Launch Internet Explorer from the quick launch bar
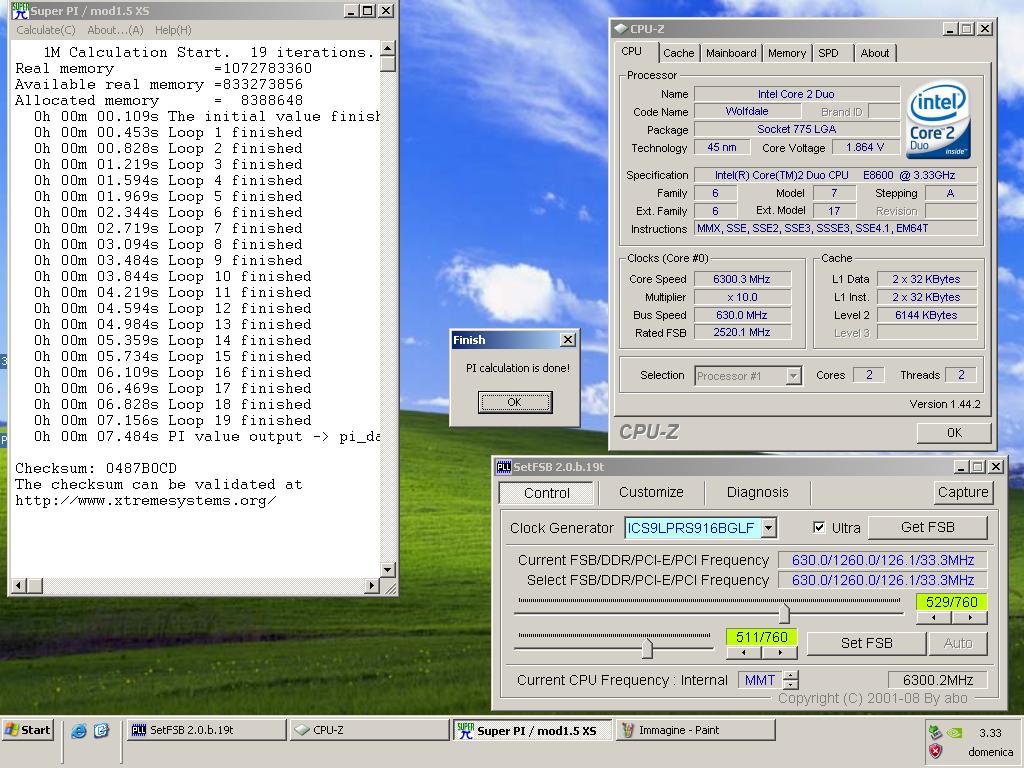 tap(79, 731)
